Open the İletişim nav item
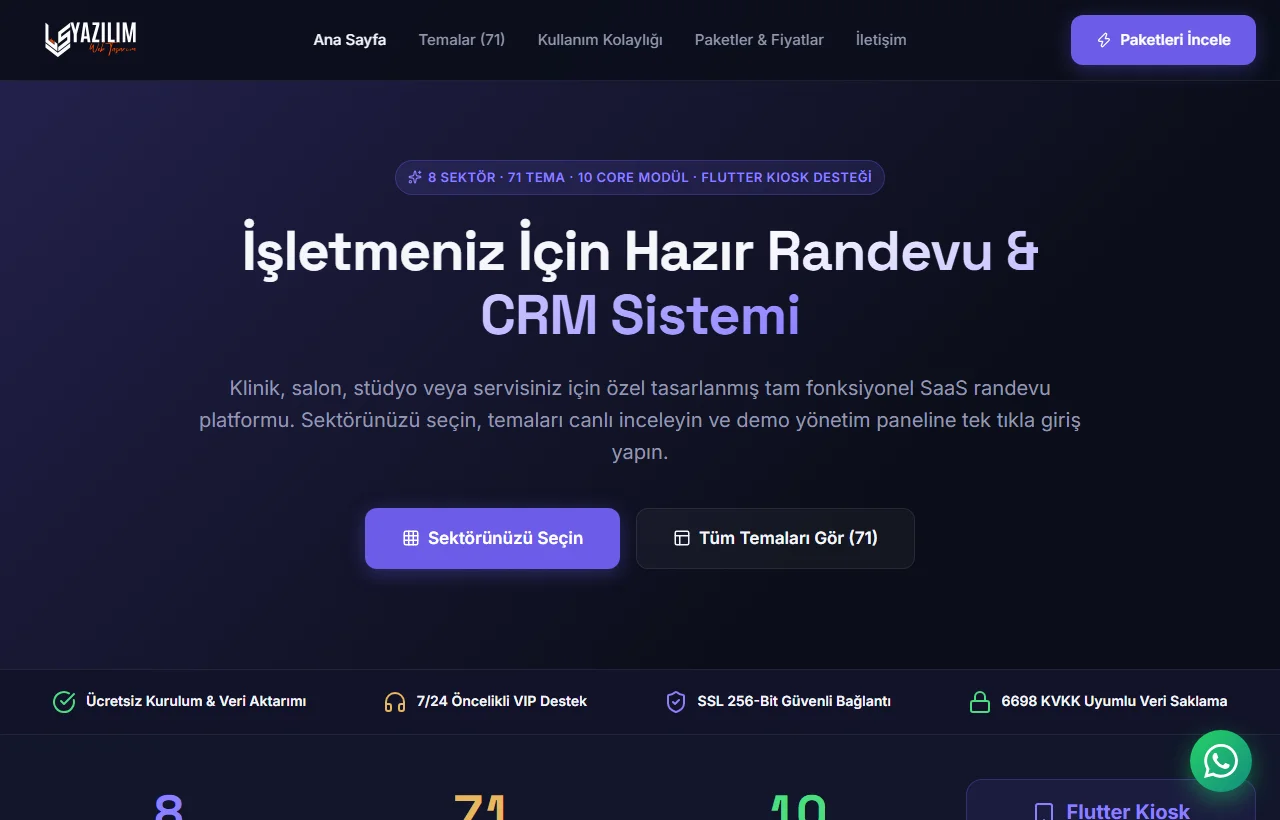The image size is (1280, 820). (x=881, y=40)
